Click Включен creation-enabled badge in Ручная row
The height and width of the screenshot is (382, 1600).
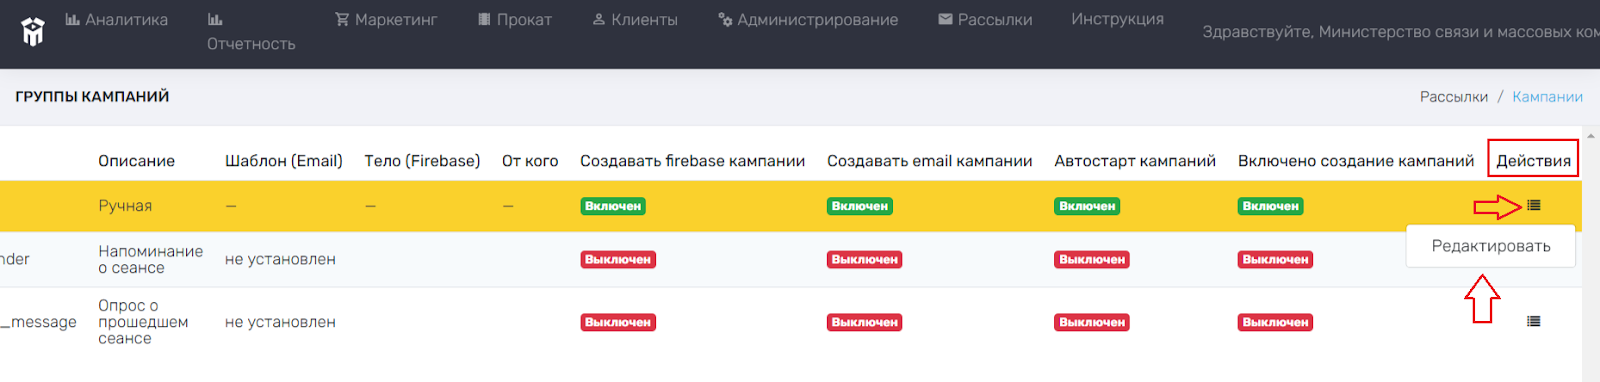tap(1271, 206)
